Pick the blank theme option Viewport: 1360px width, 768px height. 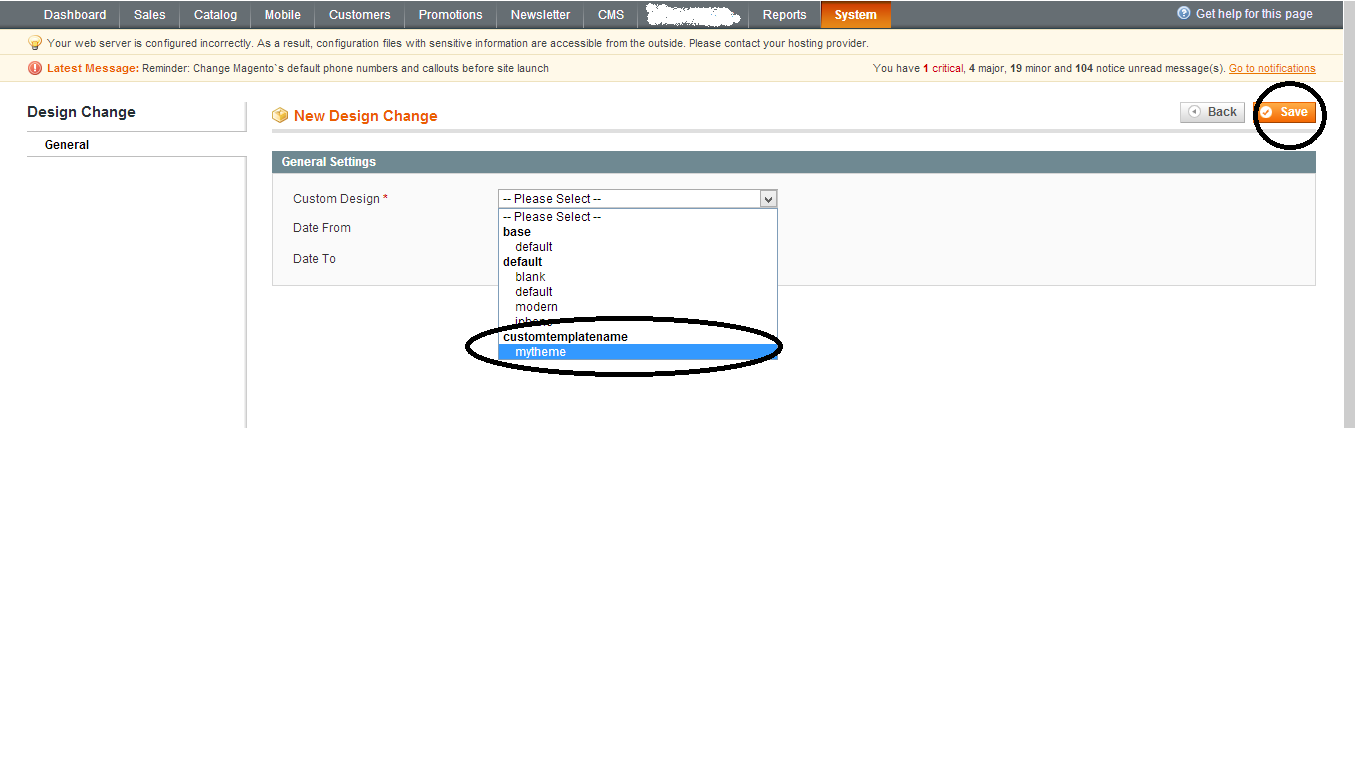[x=530, y=277]
